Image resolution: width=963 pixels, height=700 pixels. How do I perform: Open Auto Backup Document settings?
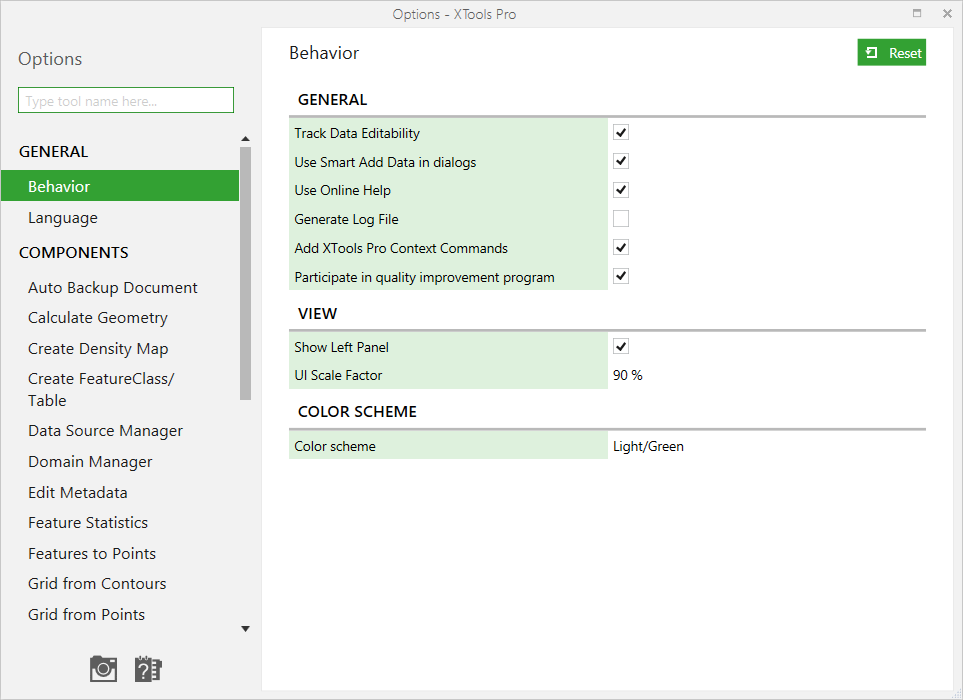[x=112, y=287]
